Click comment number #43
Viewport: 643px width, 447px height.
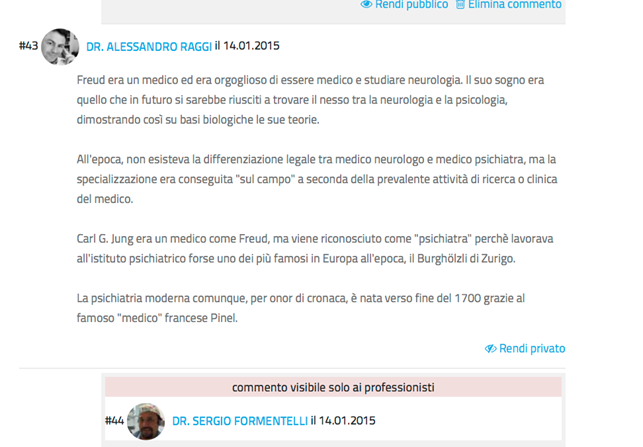tap(28, 46)
